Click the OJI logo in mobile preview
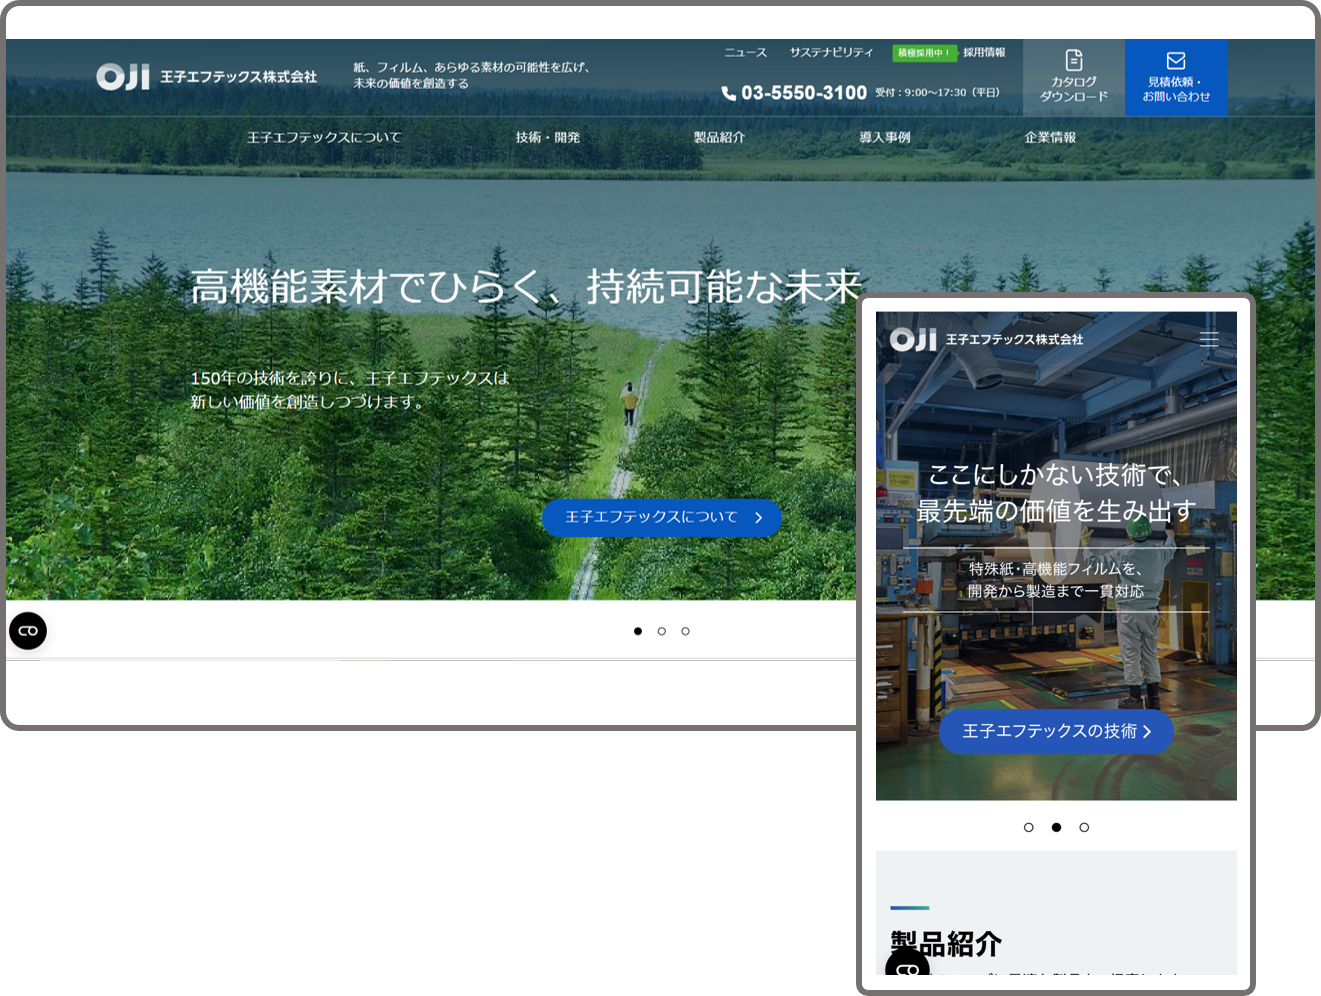The height and width of the screenshot is (996, 1321). 913,340
